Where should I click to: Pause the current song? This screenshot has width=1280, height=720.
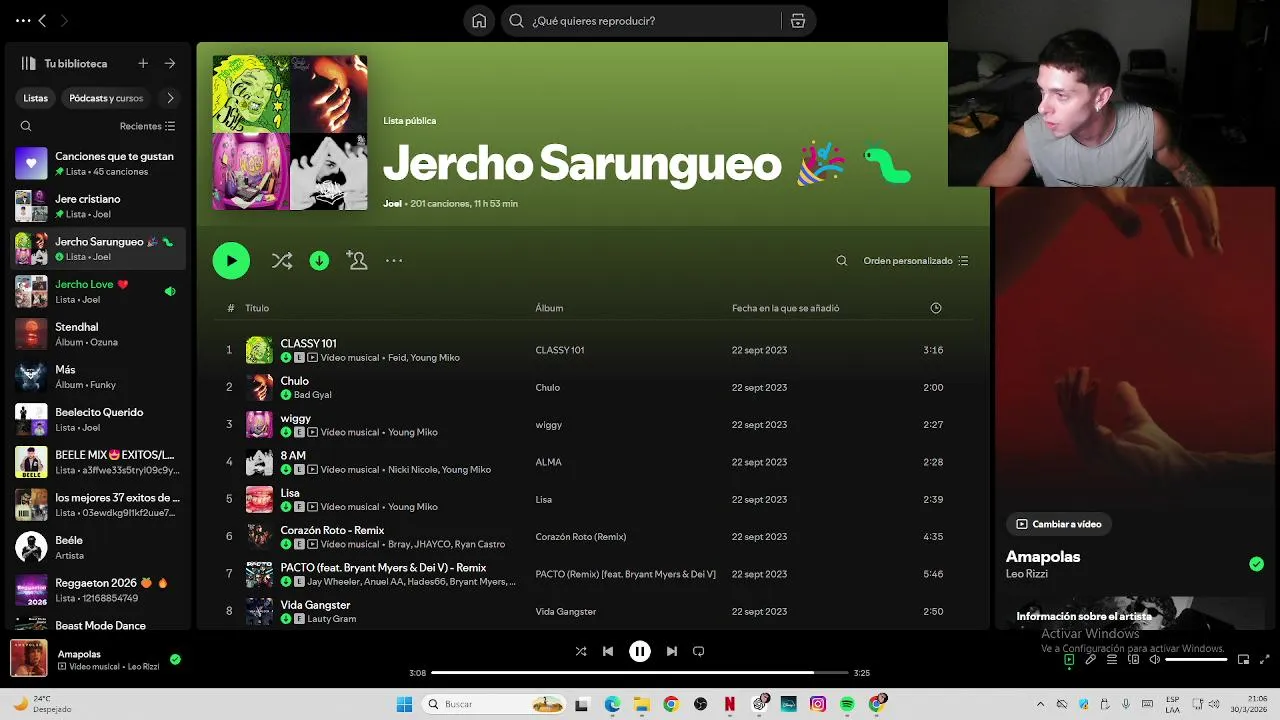tap(640, 651)
